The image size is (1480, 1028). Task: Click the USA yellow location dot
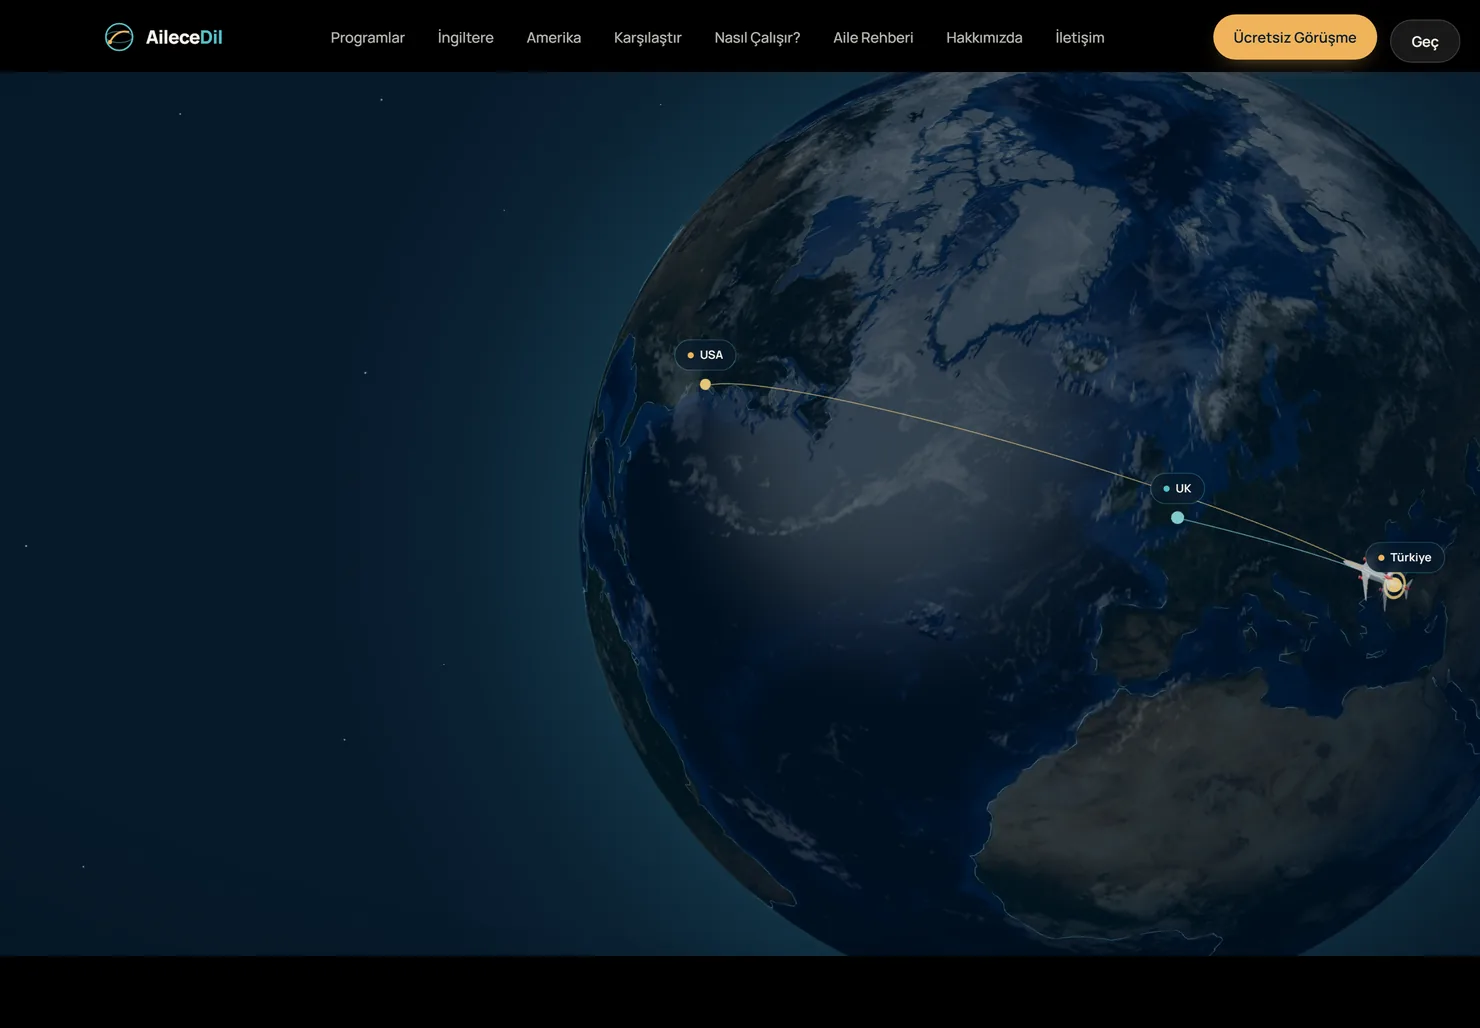[x=705, y=384]
